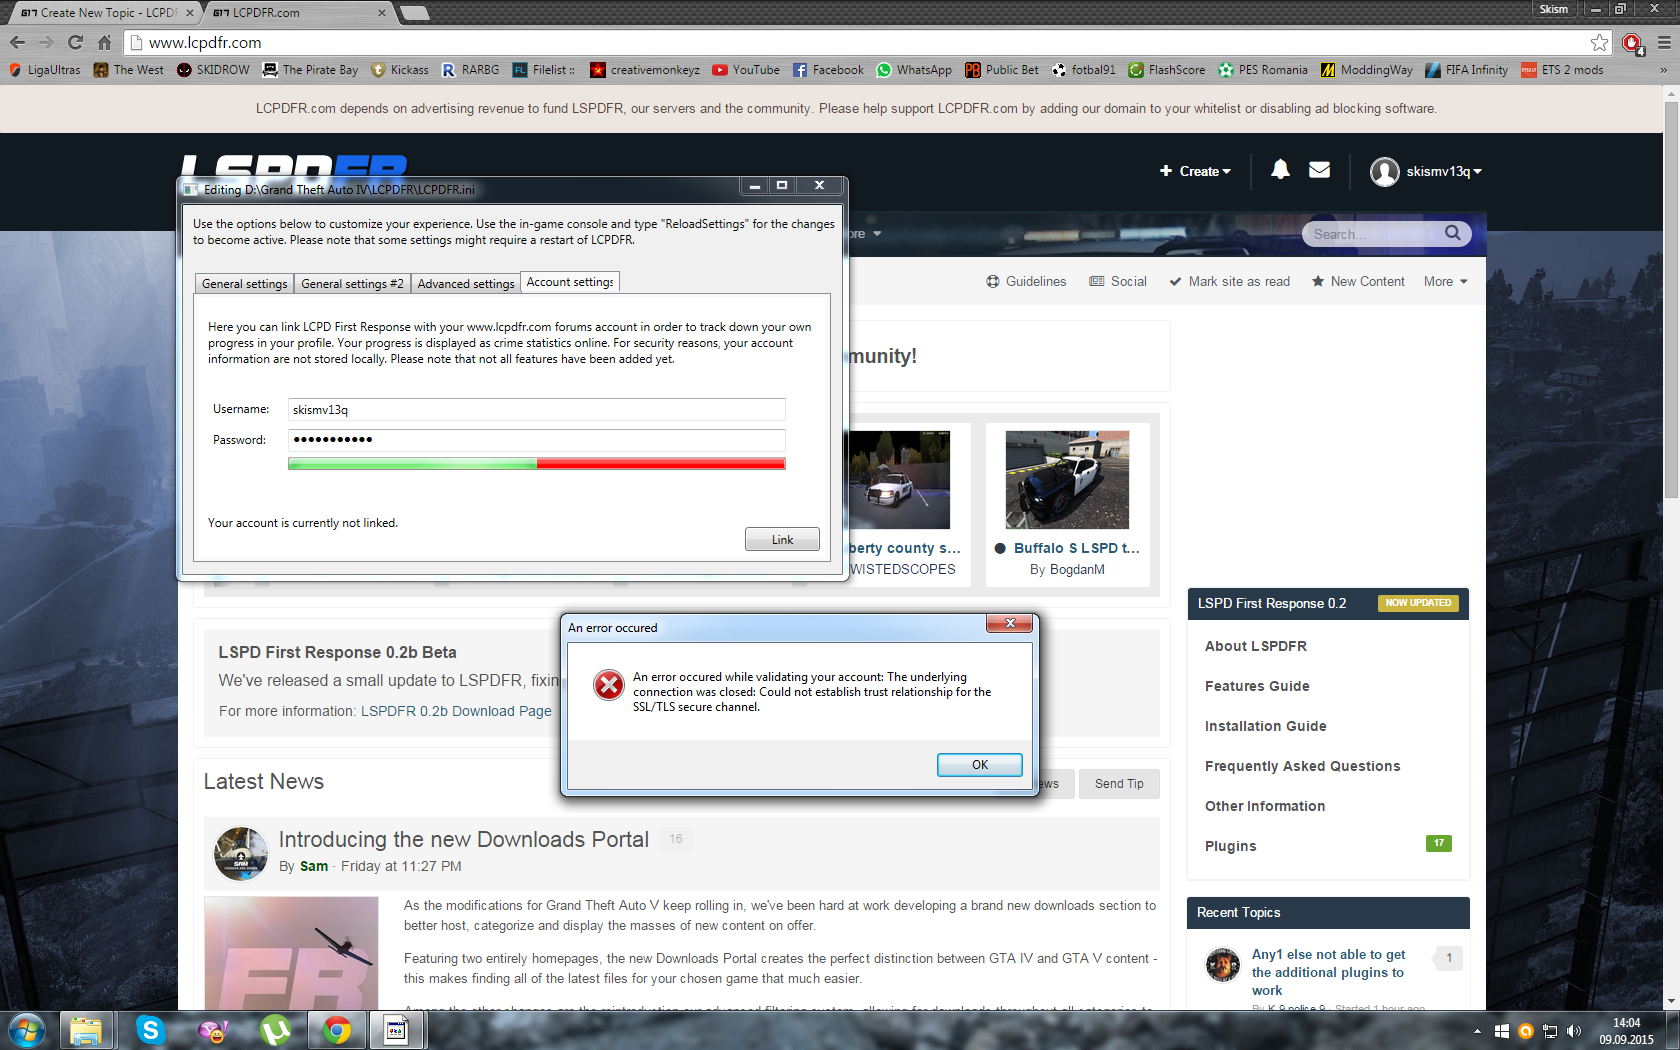Open LSPDFR 0.2b Download Page link
The image size is (1680, 1050).
456,711
